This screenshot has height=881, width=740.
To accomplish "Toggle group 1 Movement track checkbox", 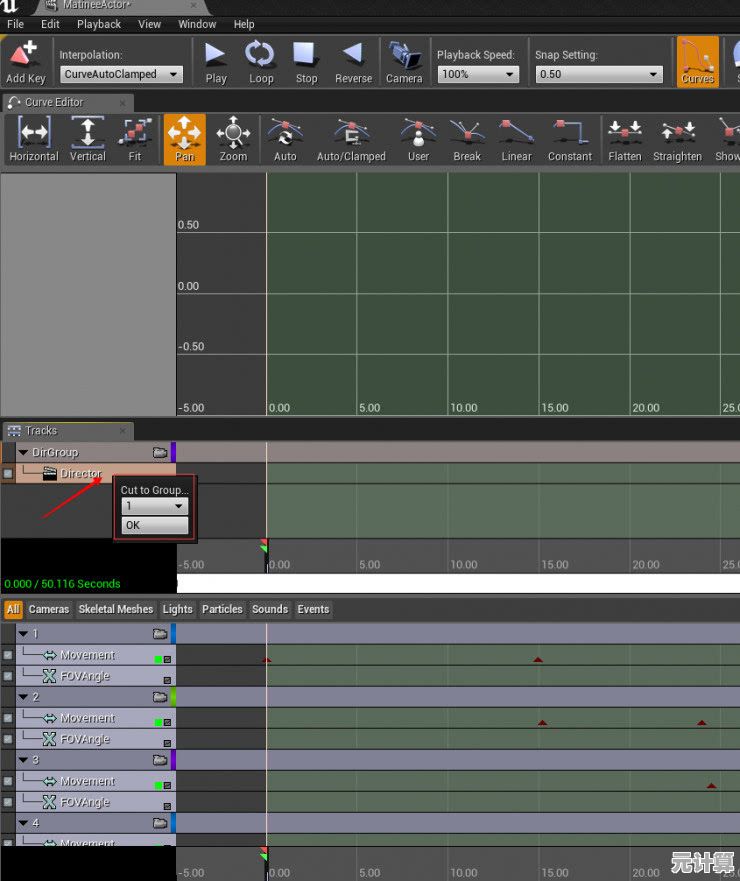I will (8, 655).
